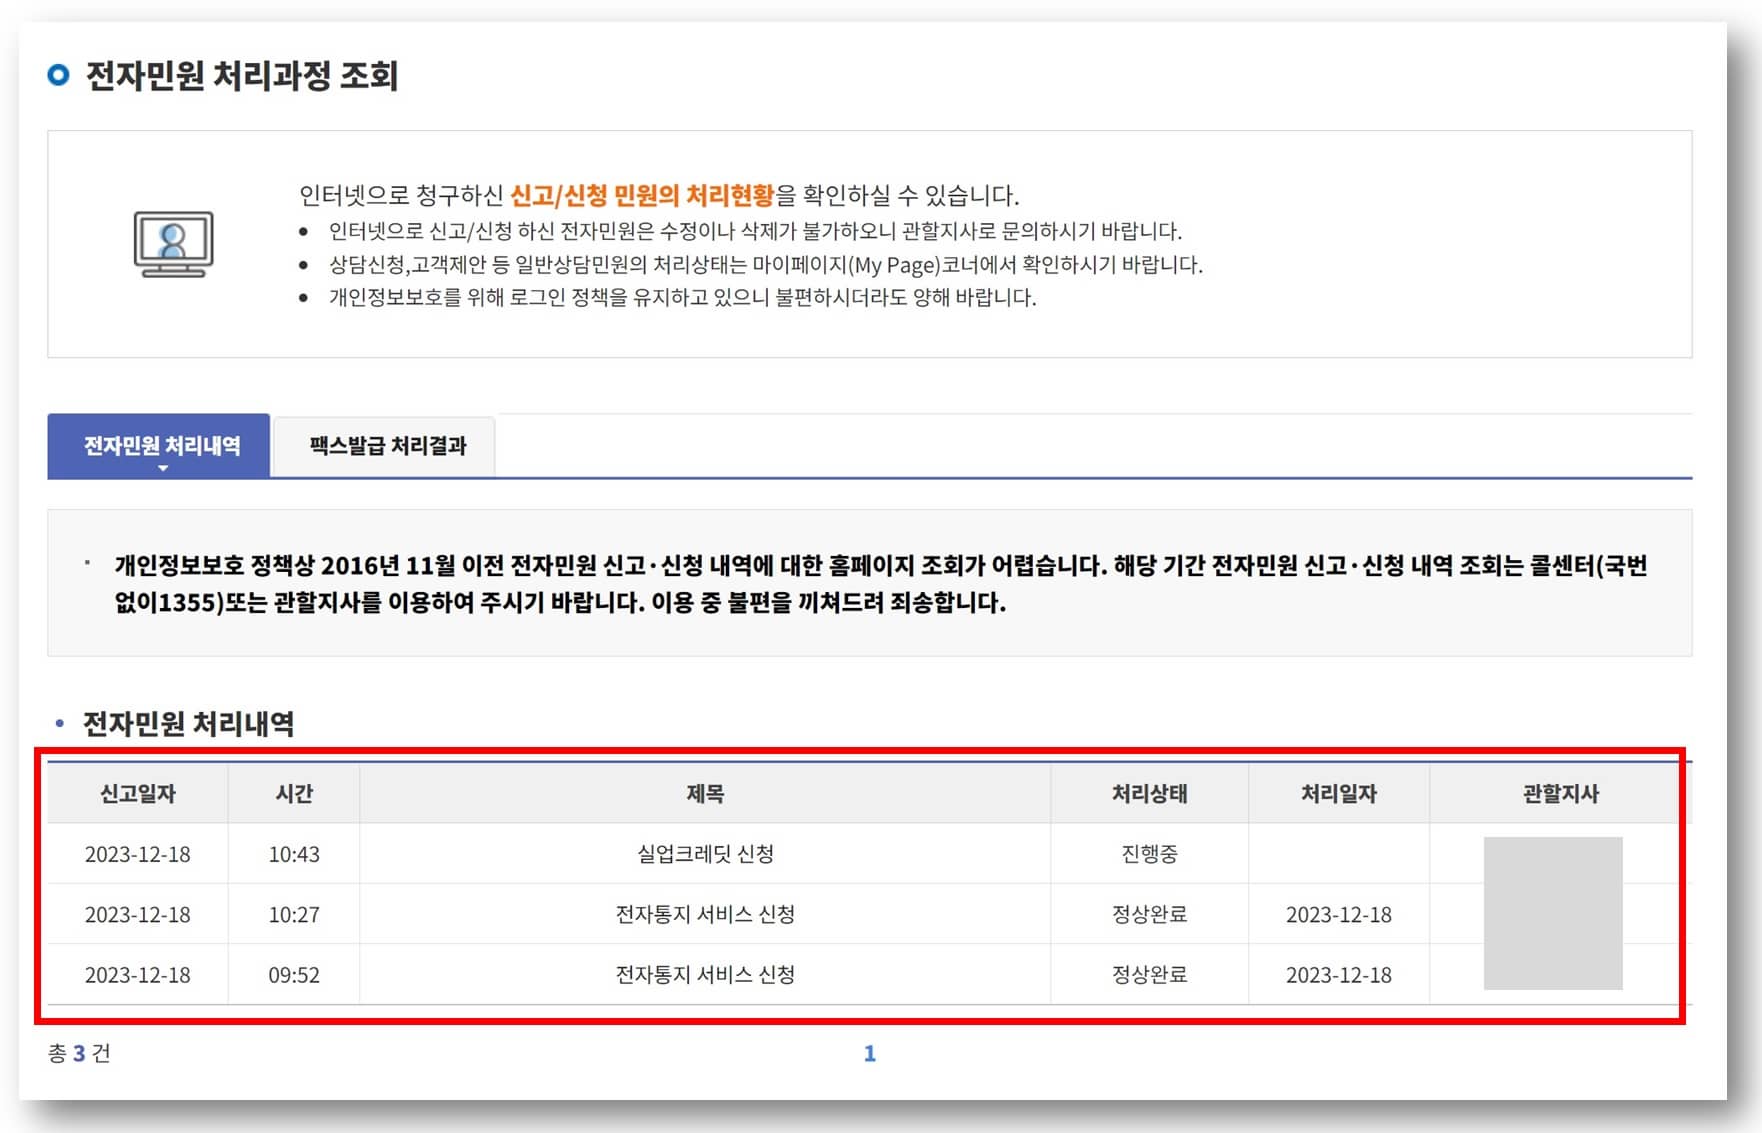
Task: Click the 총 3 건 record count text
Action: 80,1052
